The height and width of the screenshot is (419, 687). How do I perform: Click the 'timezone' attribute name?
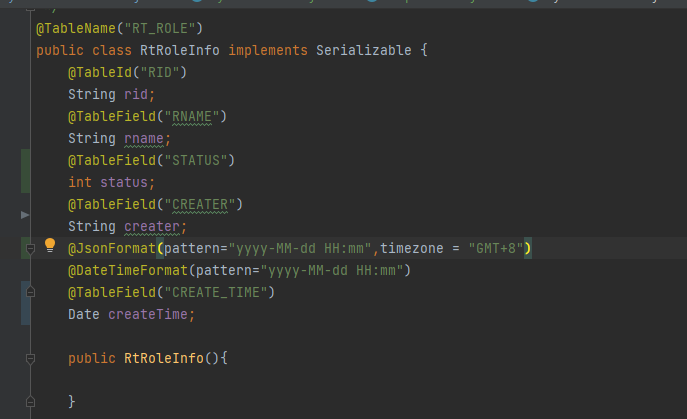tap(412, 249)
